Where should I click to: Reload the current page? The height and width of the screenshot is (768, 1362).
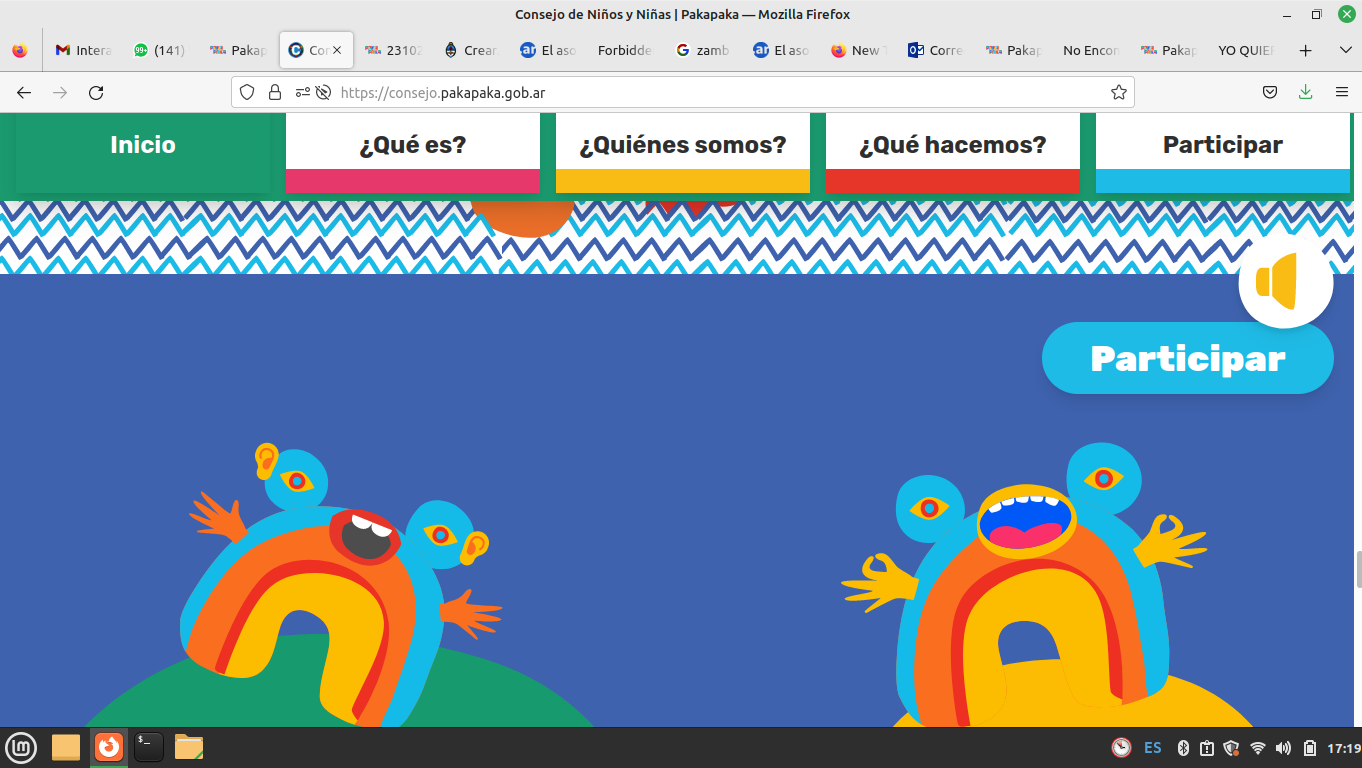point(96,92)
